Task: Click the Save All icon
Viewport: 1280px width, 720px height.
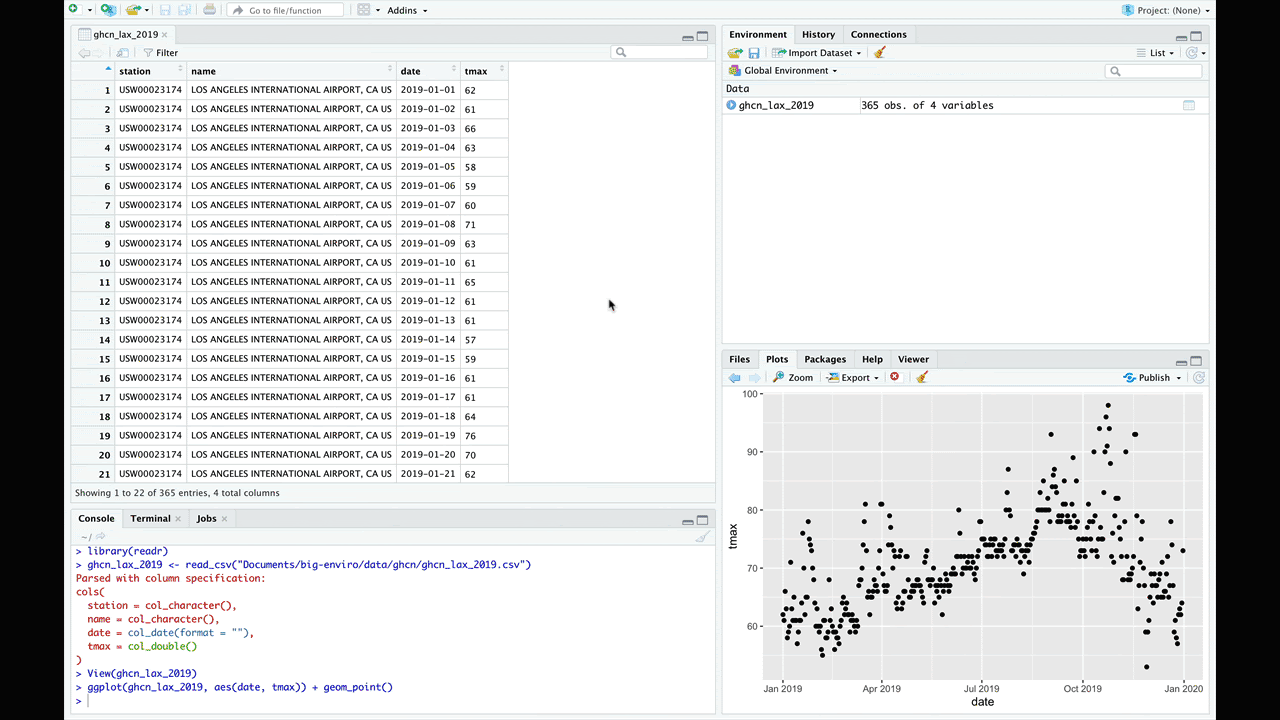Action: [185, 10]
